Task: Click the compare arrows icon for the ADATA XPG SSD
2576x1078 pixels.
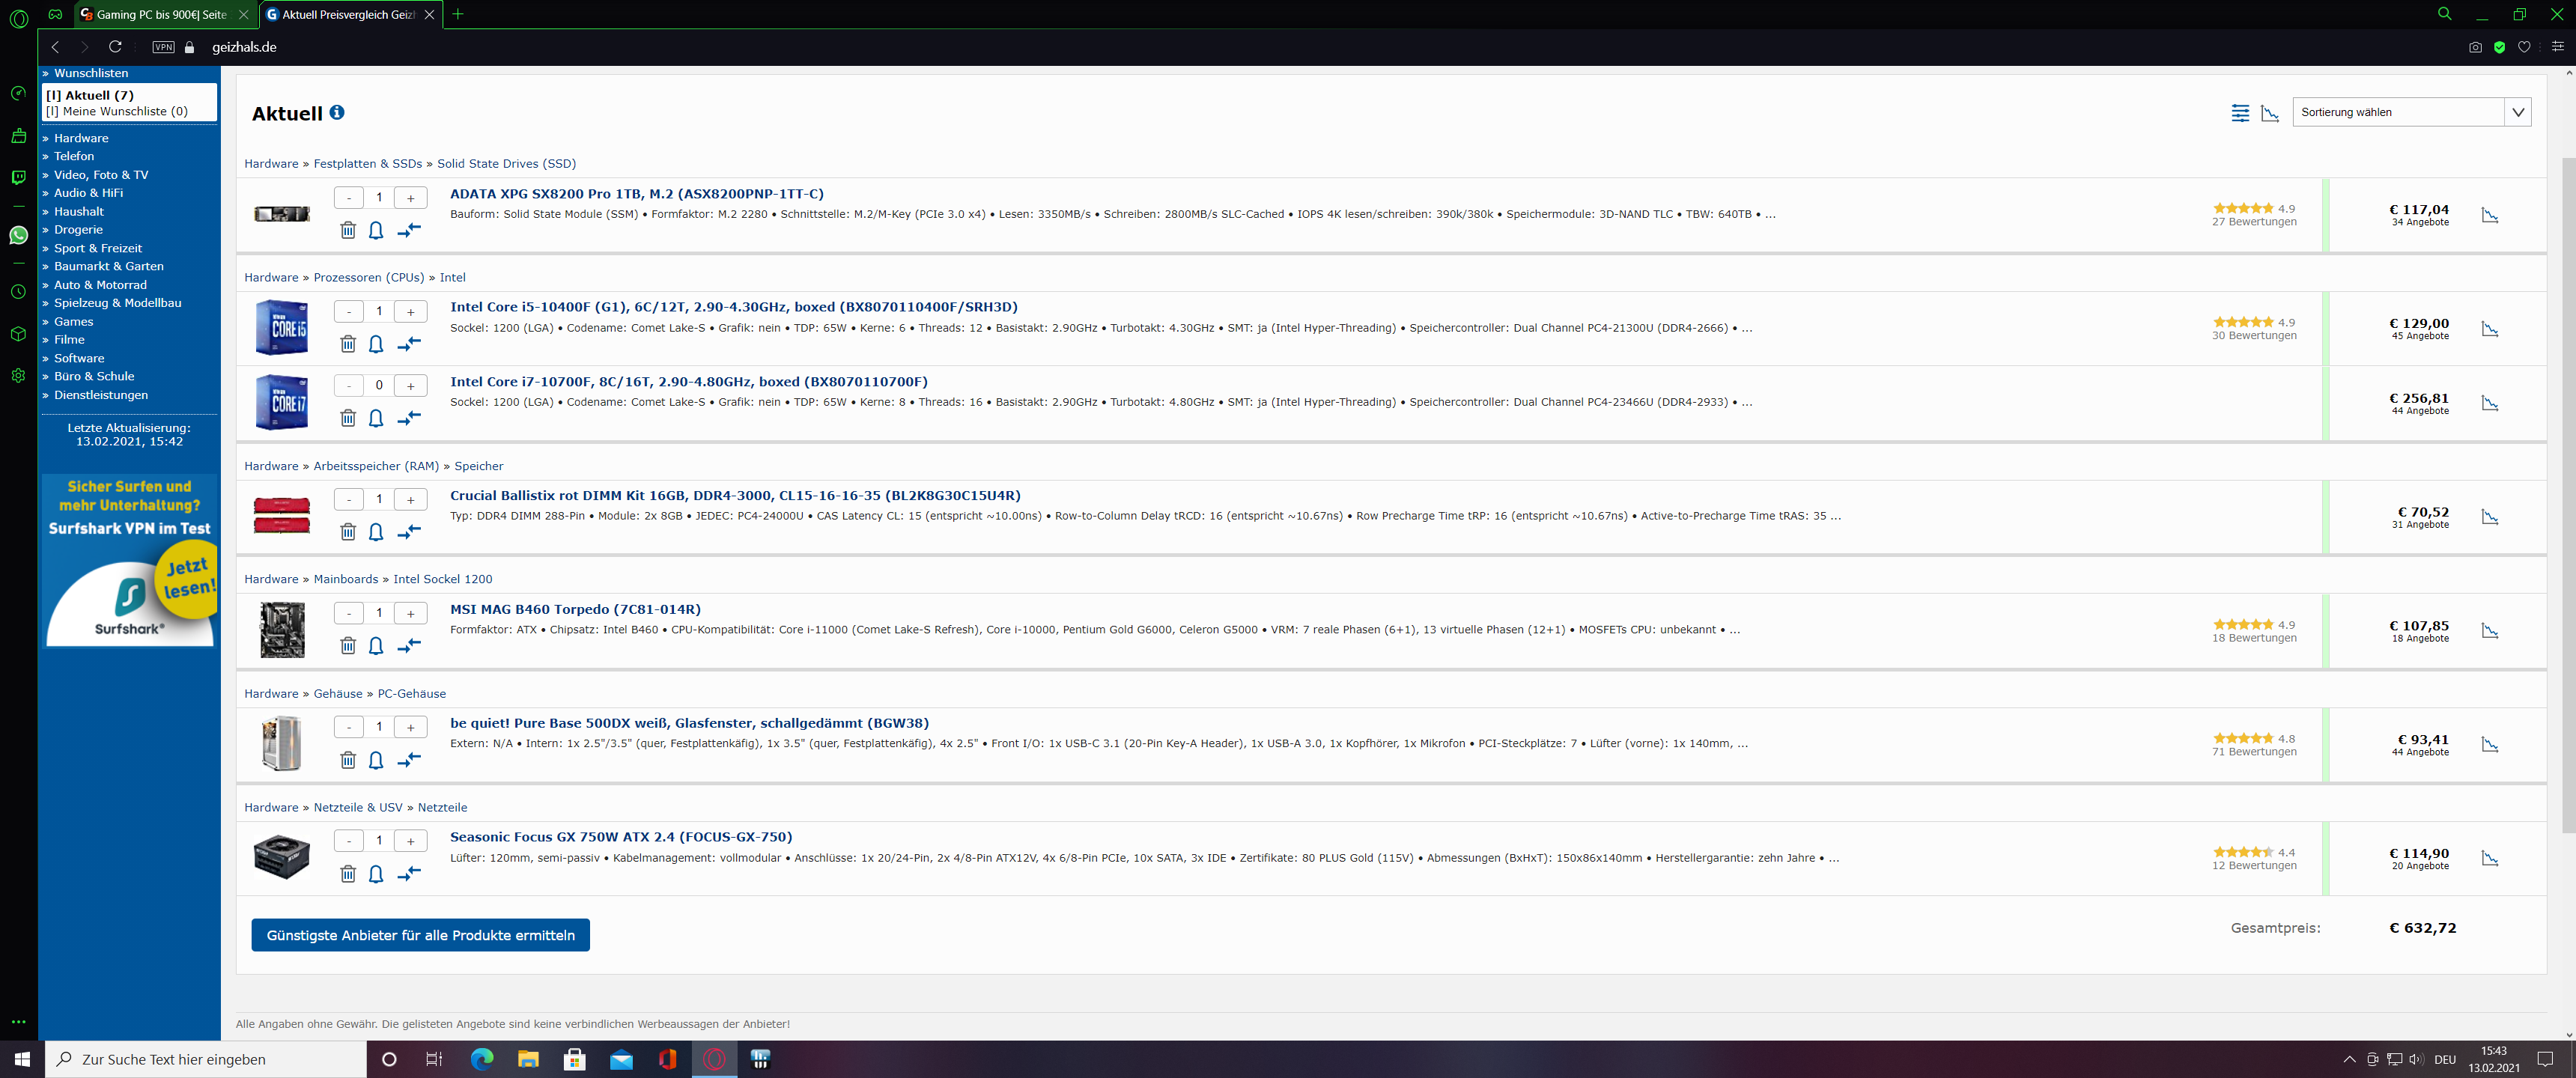Action: point(409,230)
